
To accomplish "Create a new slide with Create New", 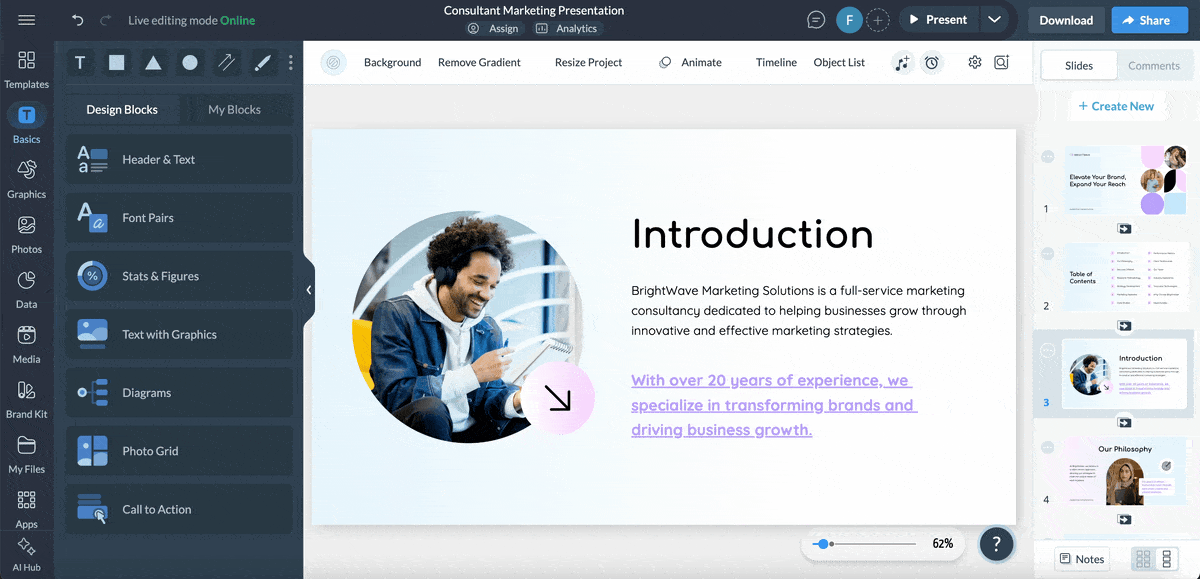I will [1117, 105].
